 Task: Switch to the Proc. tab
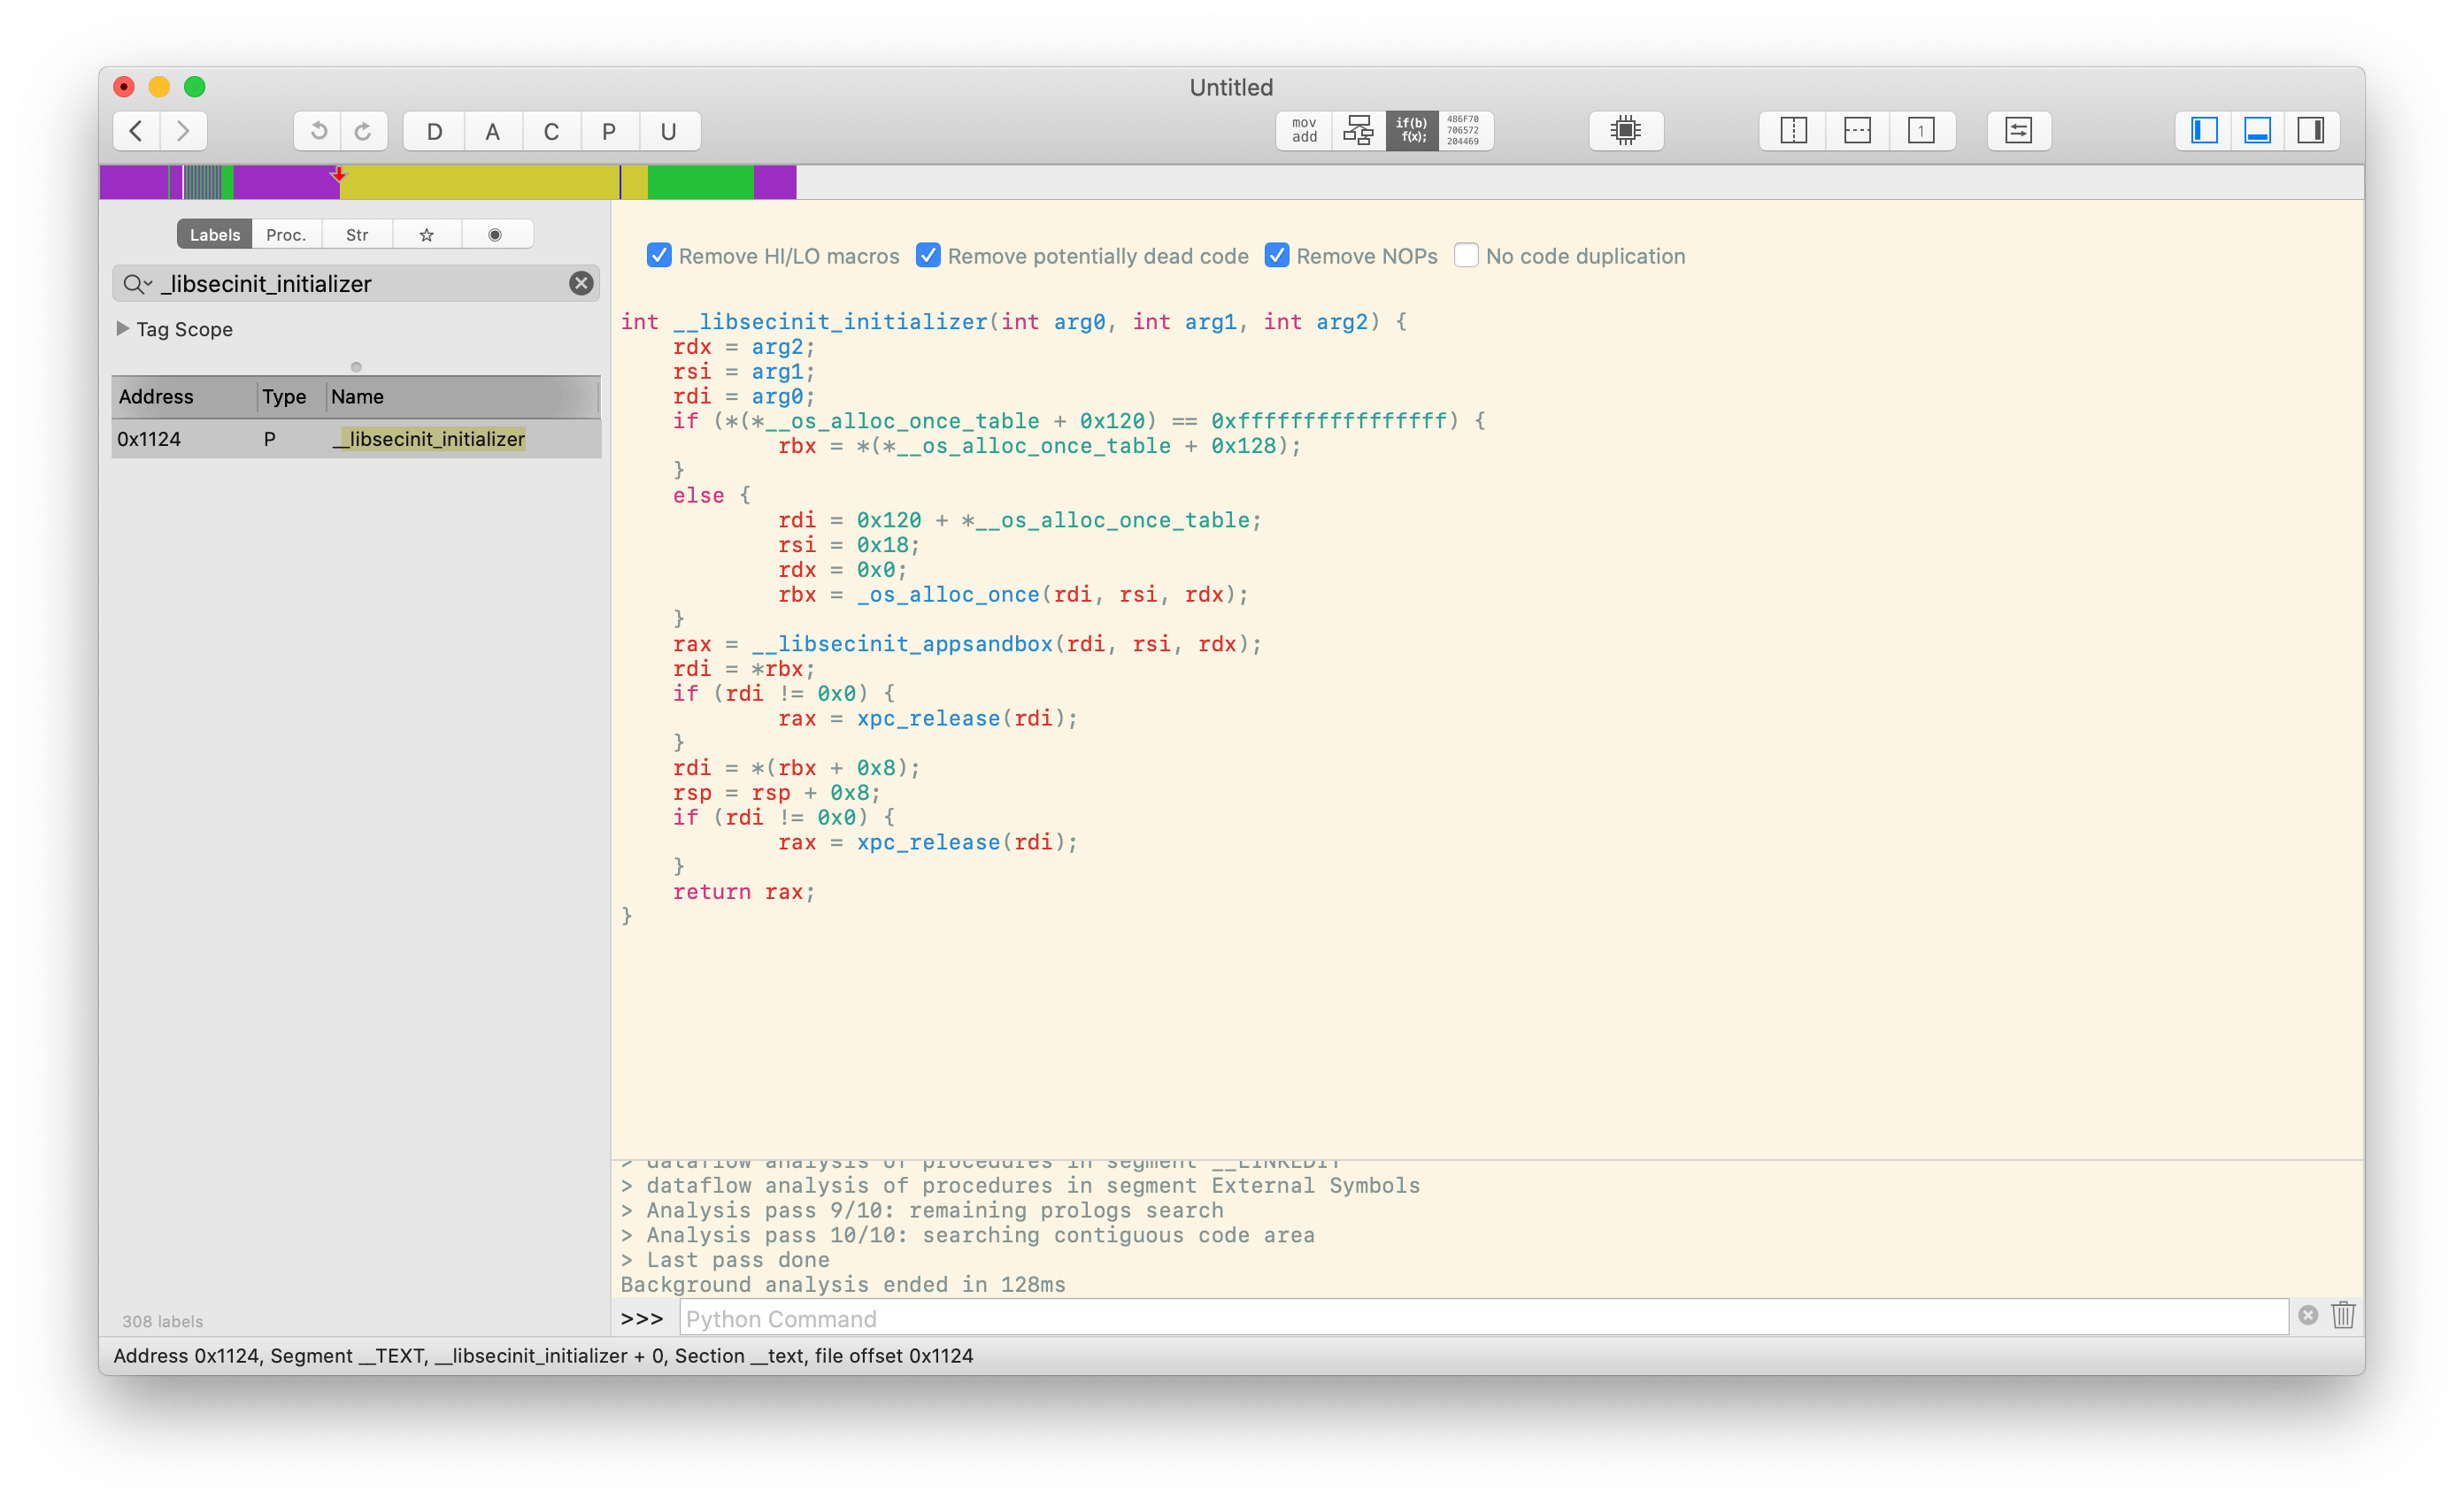(286, 233)
